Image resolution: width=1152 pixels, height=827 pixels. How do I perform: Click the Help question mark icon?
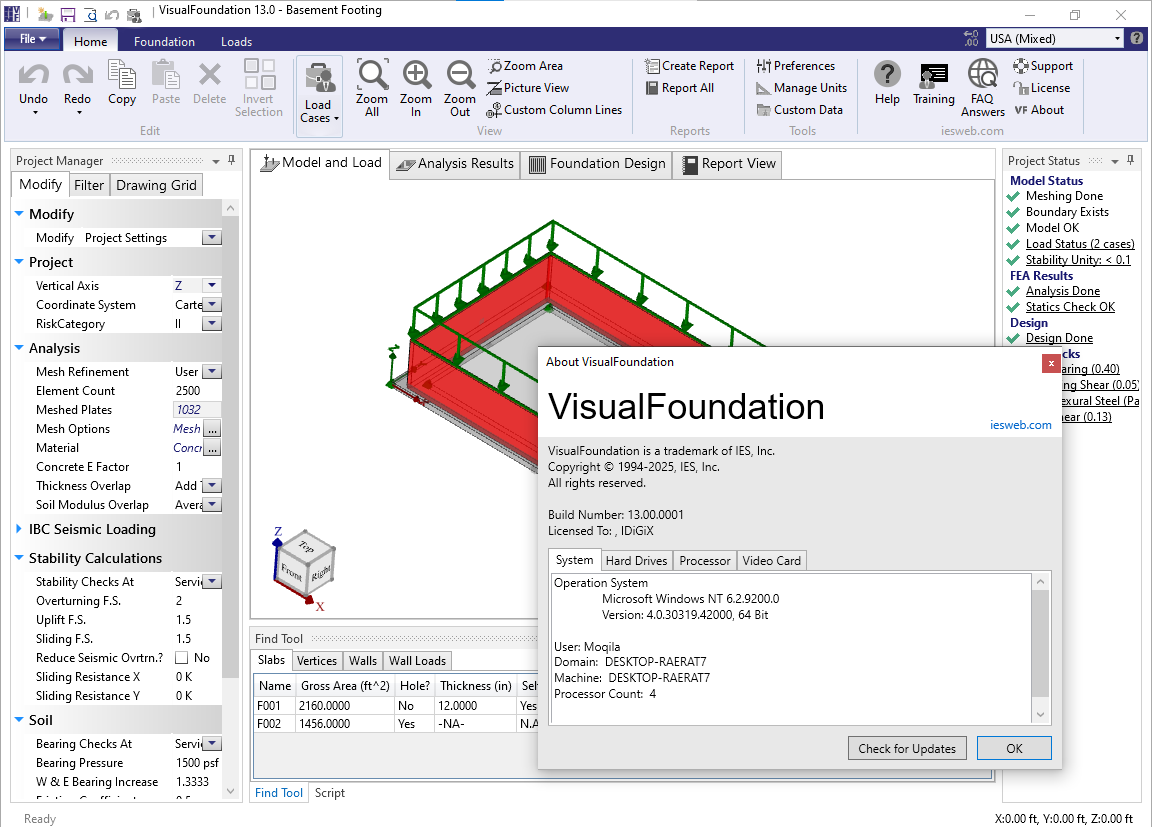(x=888, y=75)
